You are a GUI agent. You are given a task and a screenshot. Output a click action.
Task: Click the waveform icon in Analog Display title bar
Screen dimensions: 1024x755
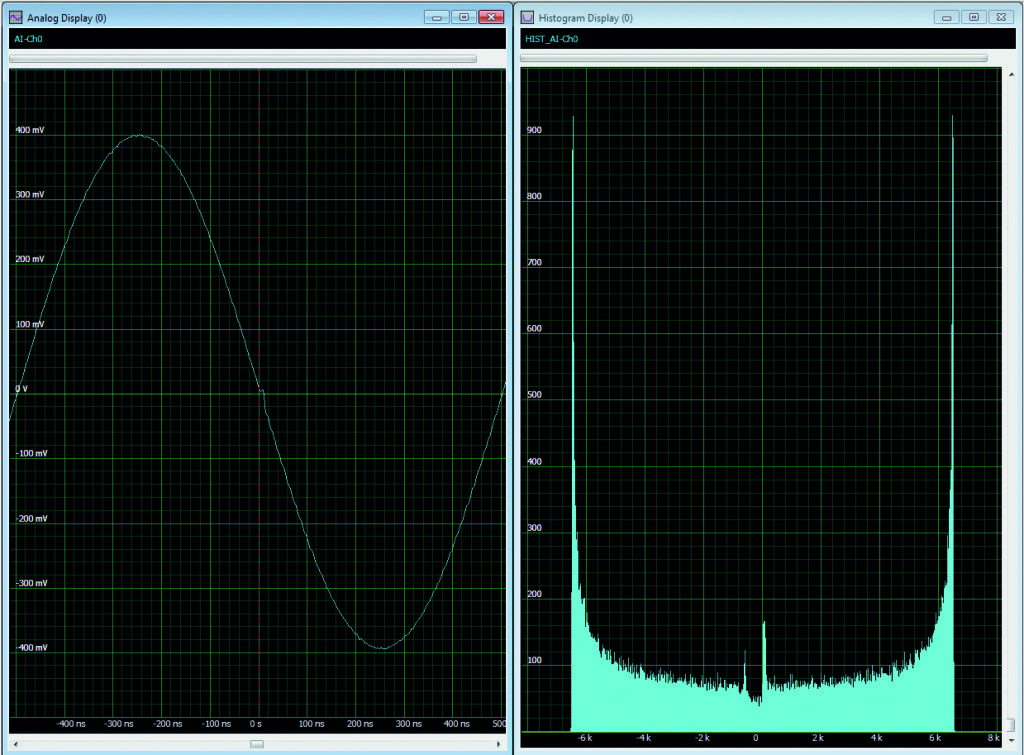(x=15, y=17)
